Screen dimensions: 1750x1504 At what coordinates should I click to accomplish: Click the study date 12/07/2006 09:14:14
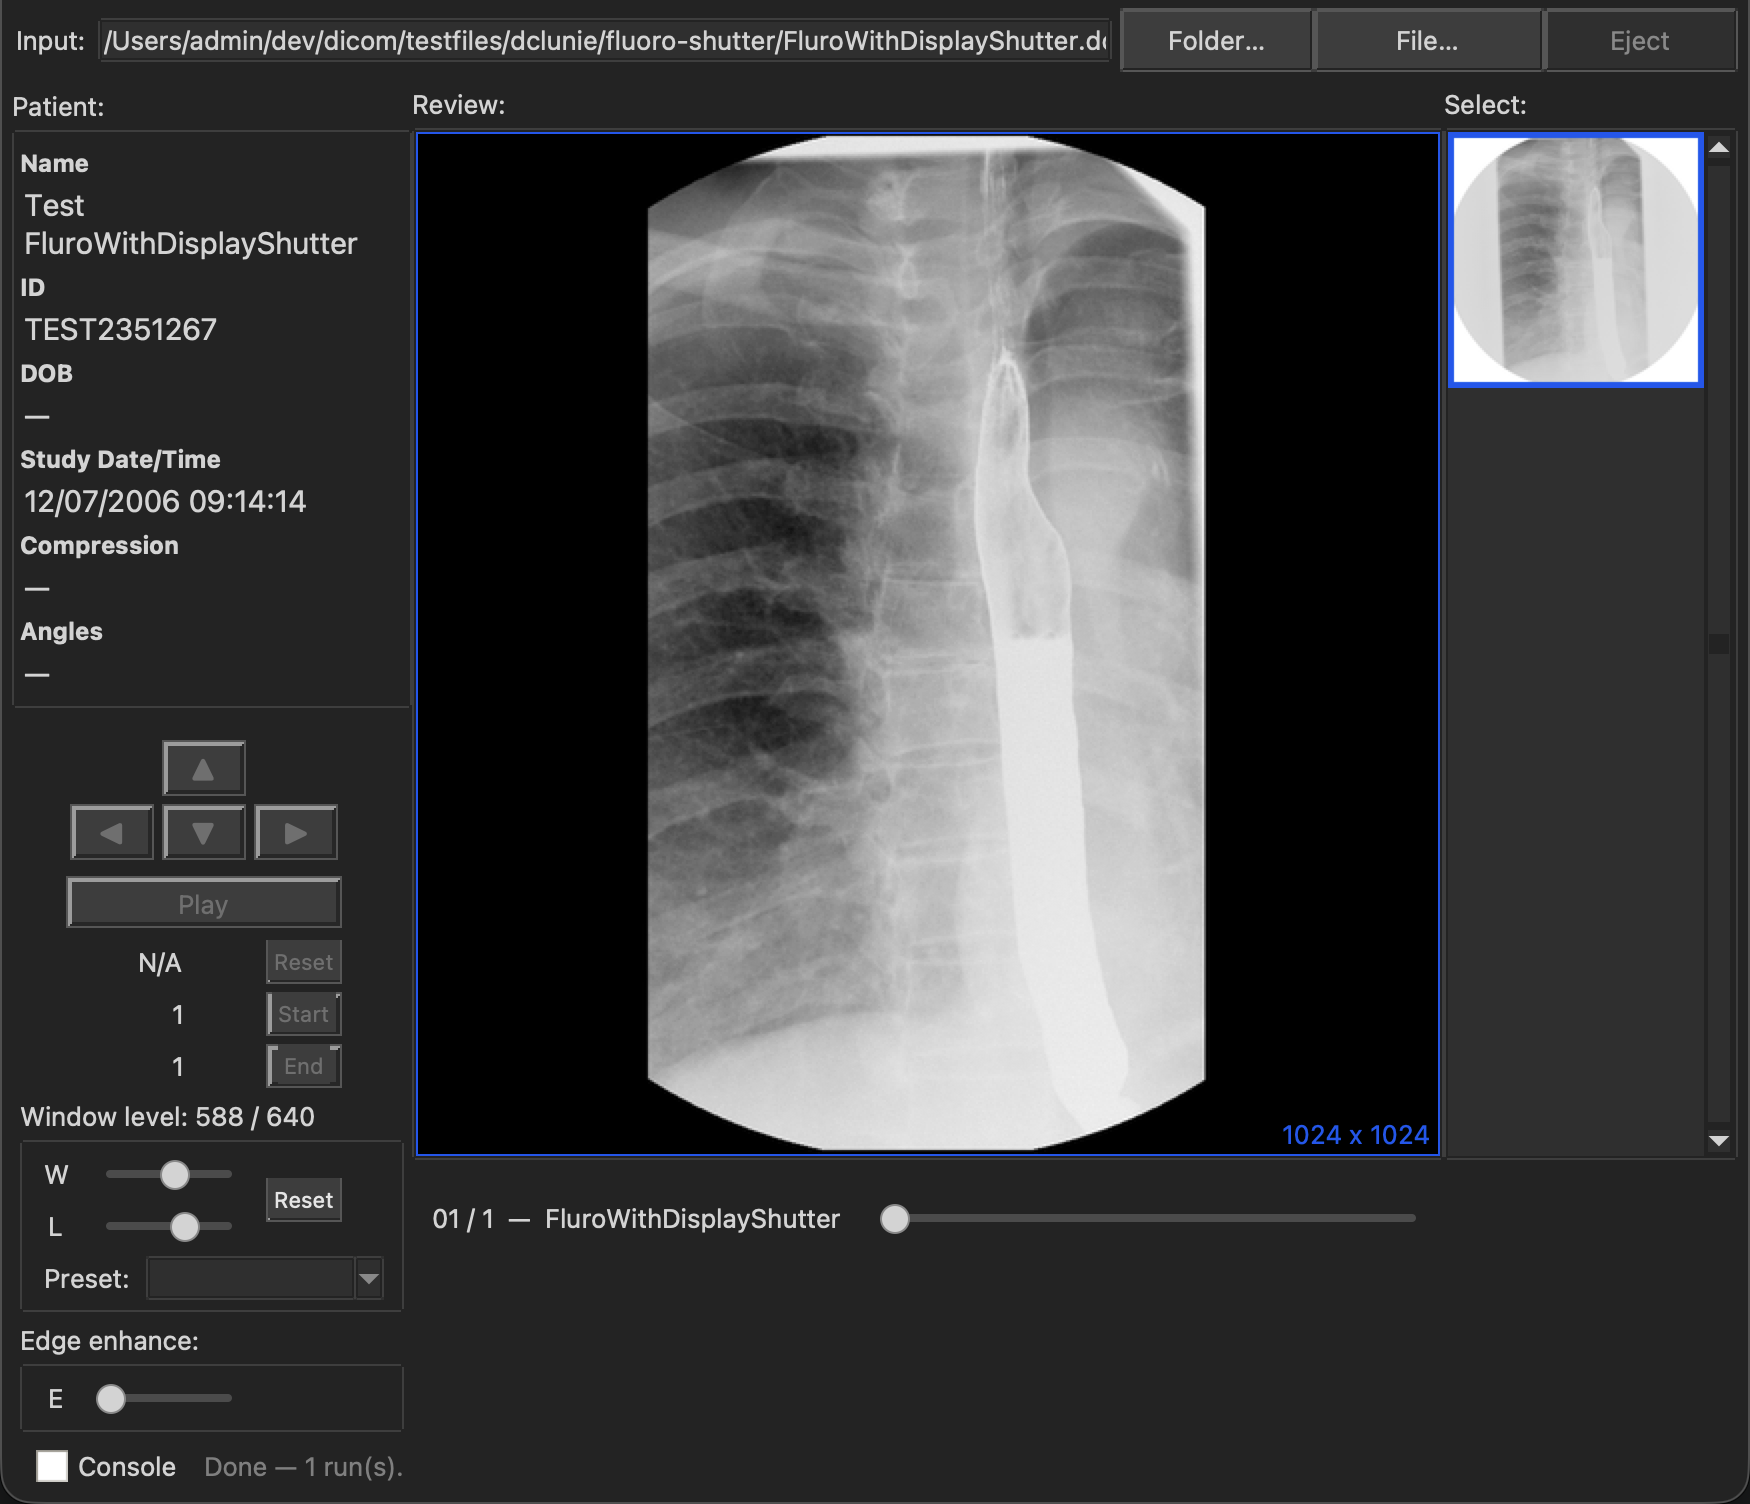[x=165, y=501]
